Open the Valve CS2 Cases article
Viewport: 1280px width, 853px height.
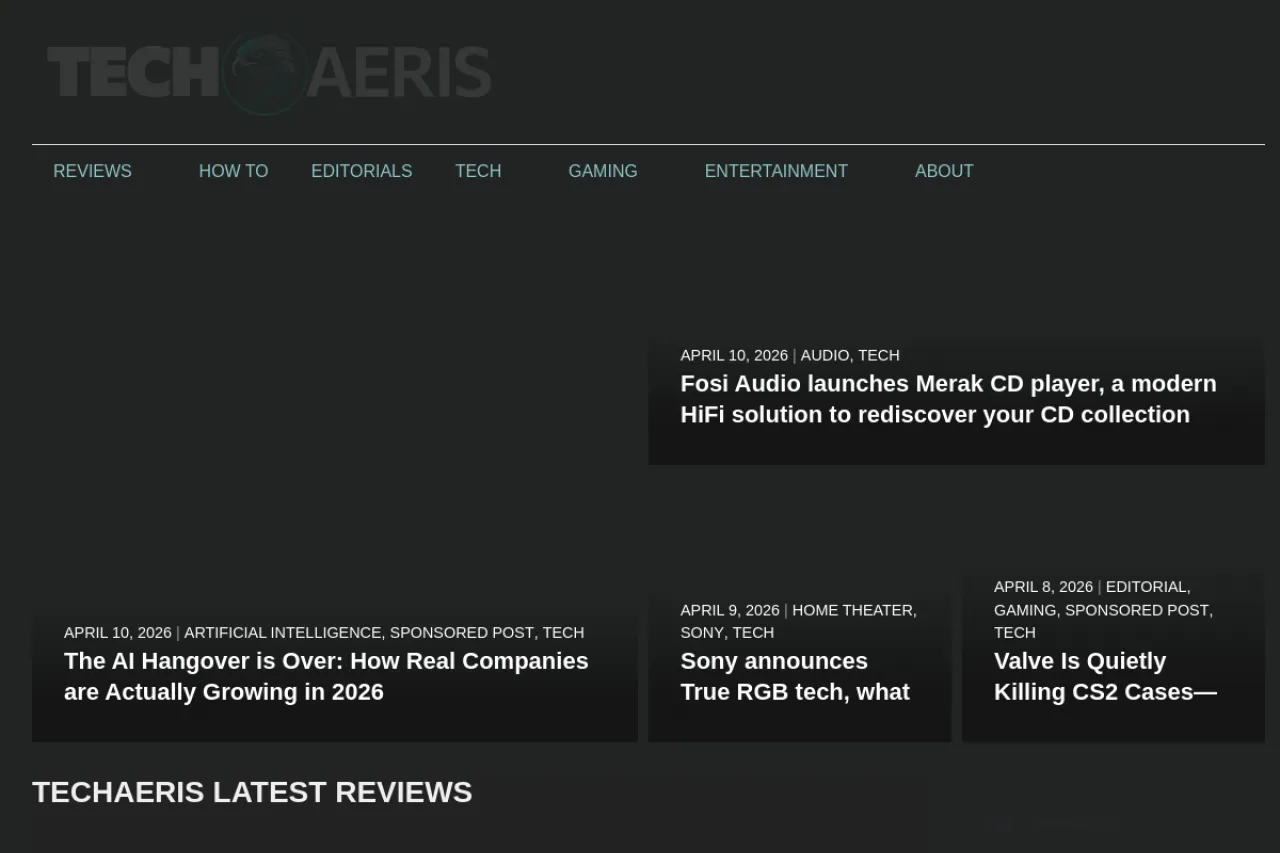point(1105,676)
